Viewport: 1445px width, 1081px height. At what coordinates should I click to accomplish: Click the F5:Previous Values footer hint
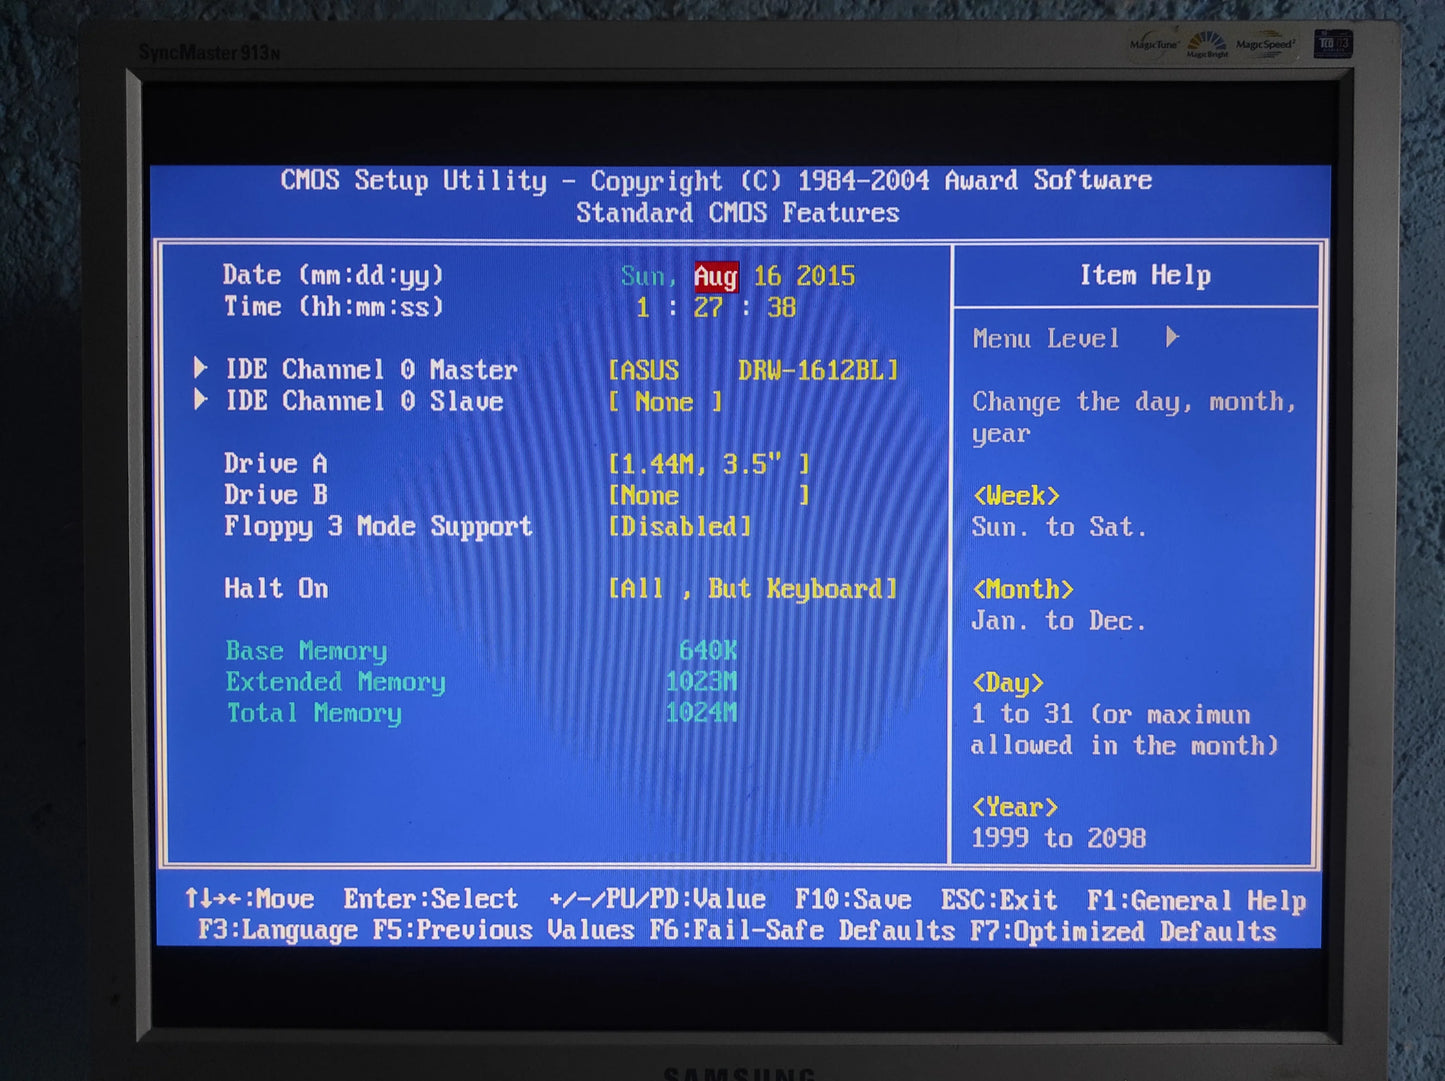[x=504, y=931]
